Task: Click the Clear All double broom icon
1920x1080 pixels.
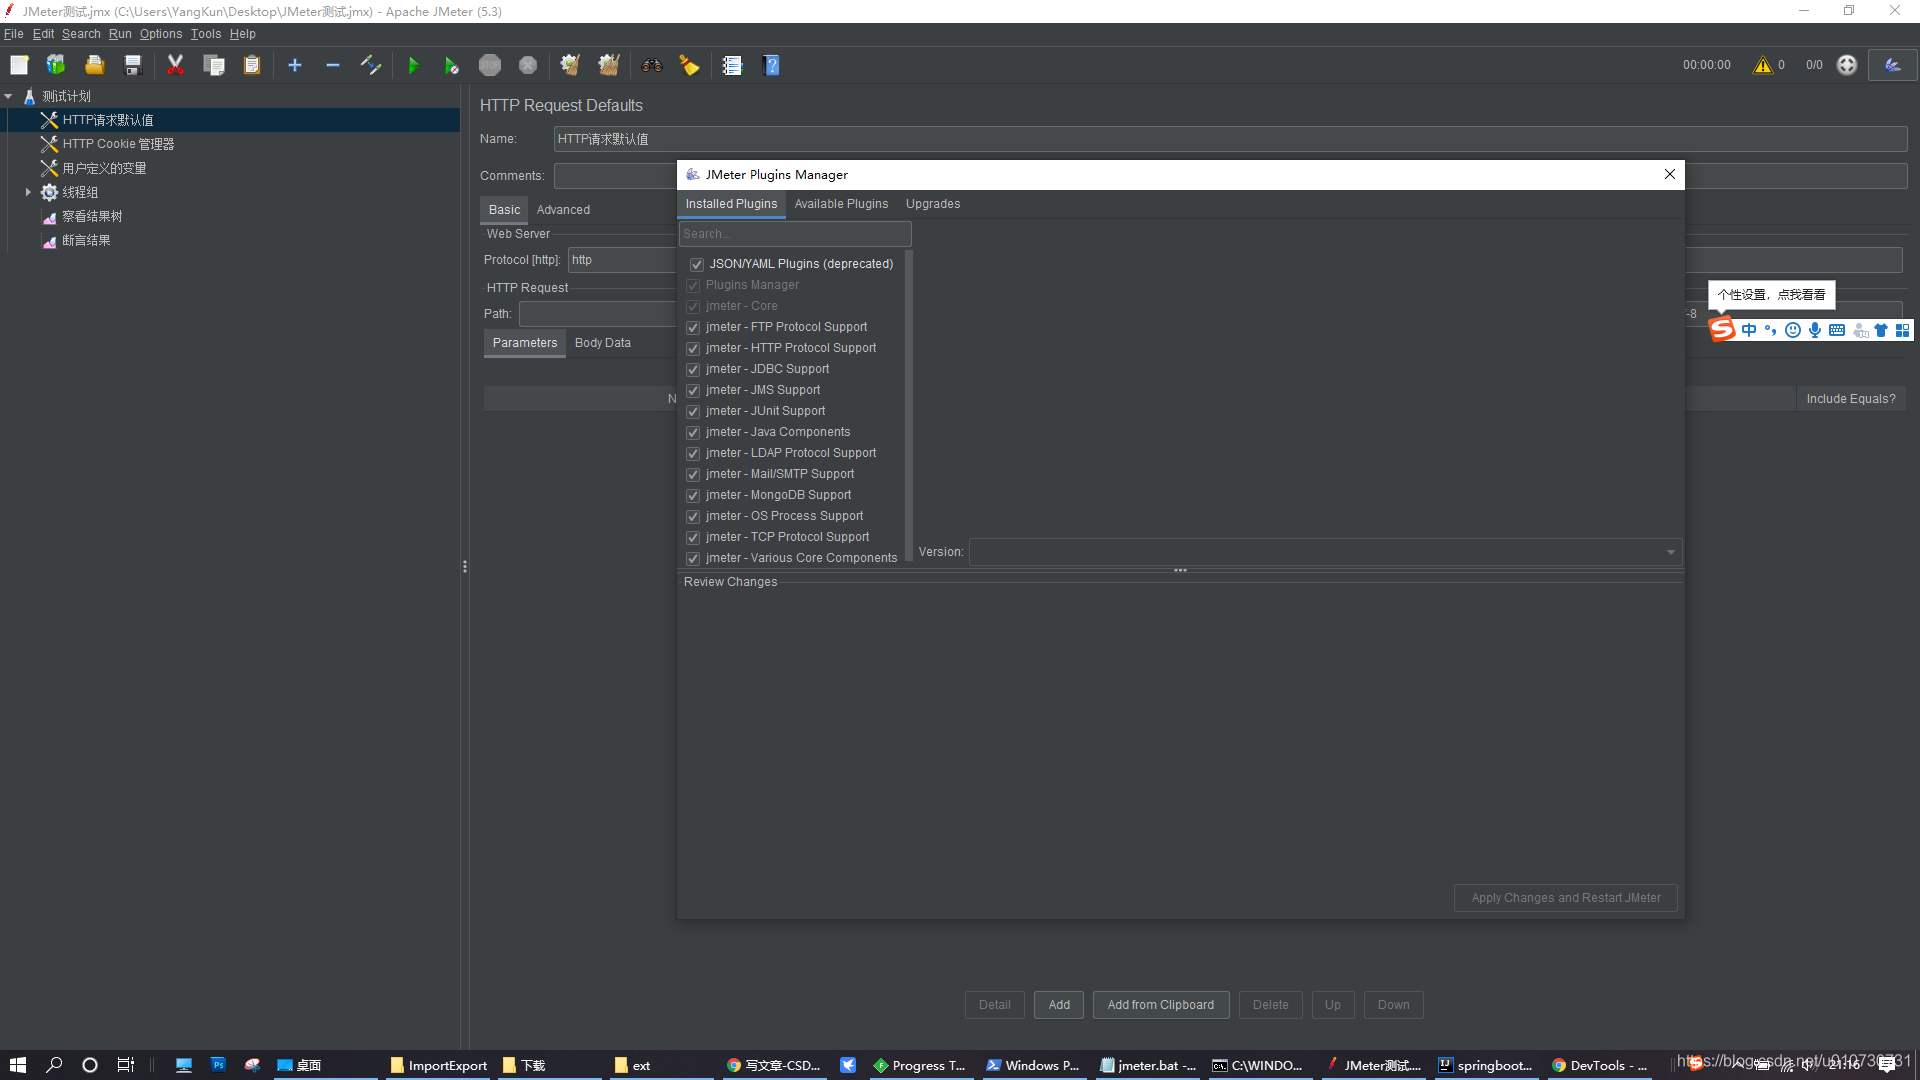Action: [608, 66]
